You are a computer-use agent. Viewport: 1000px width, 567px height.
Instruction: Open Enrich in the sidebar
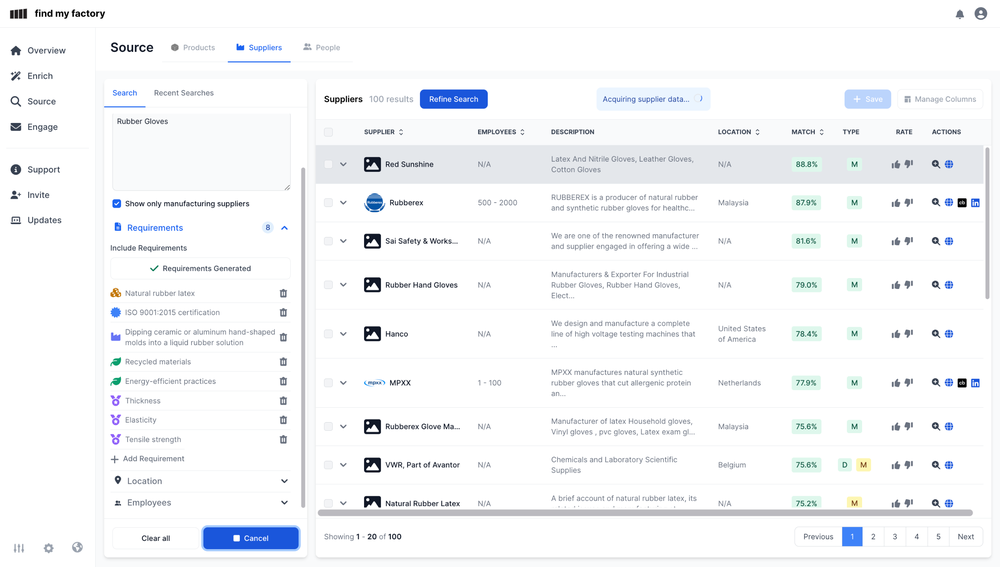32,76
